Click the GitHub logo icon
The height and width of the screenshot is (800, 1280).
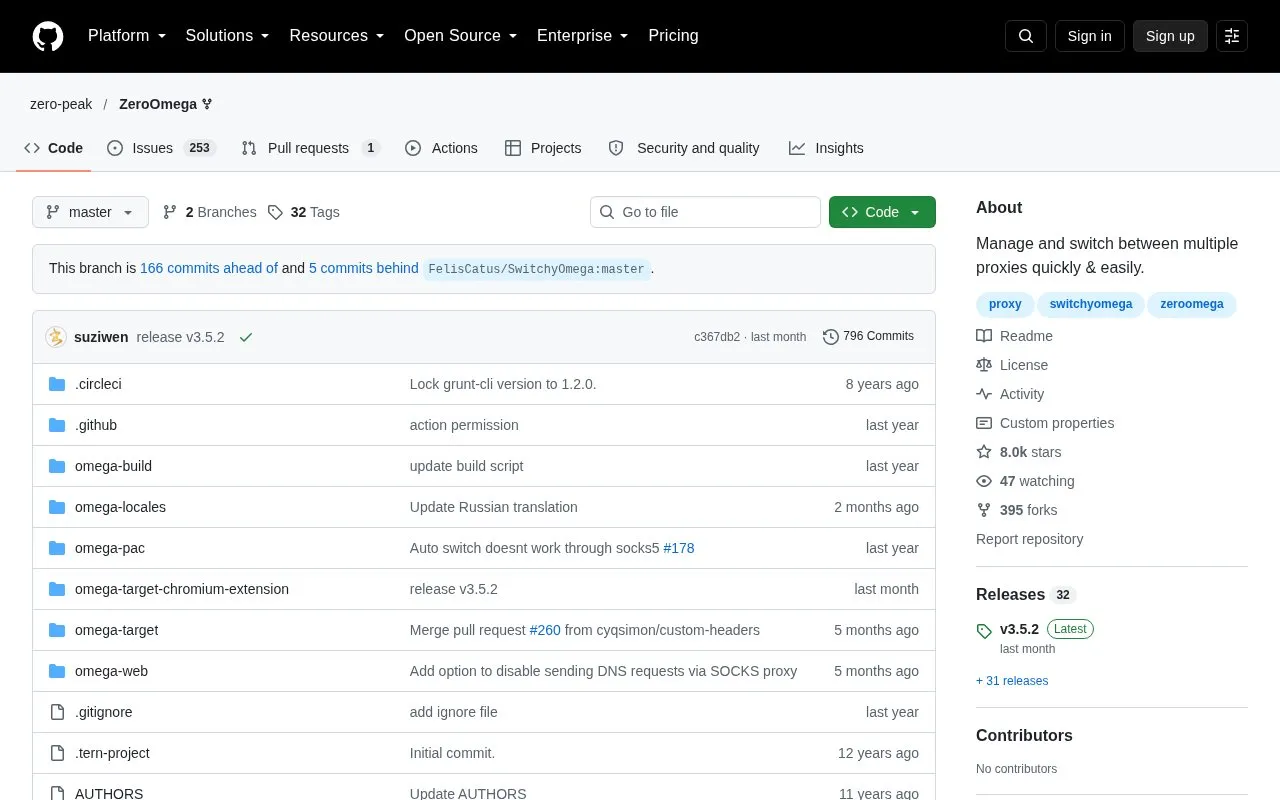pos(48,36)
